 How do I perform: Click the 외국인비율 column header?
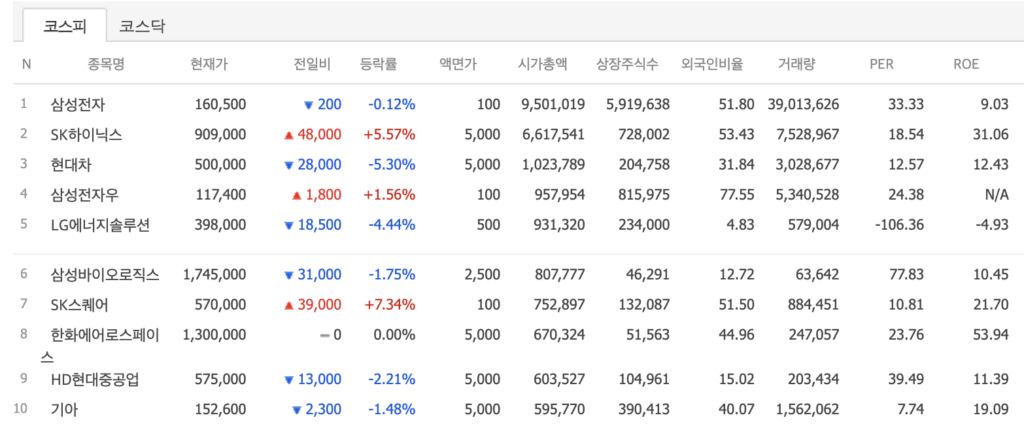(x=712, y=64)
